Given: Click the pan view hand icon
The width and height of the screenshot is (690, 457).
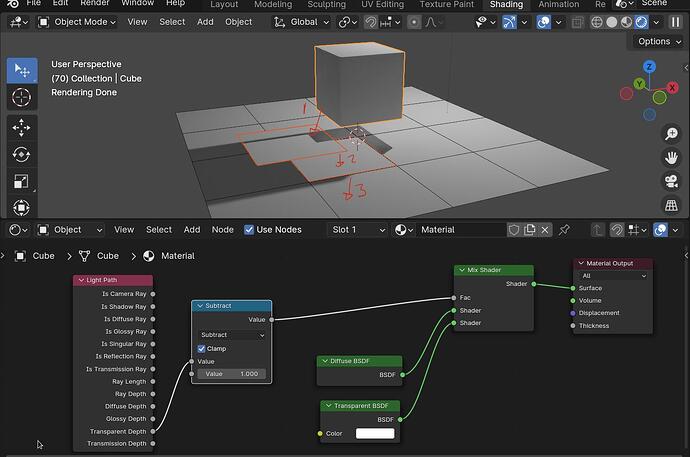Looking at the screenshot, I should (x=671, y=157).
